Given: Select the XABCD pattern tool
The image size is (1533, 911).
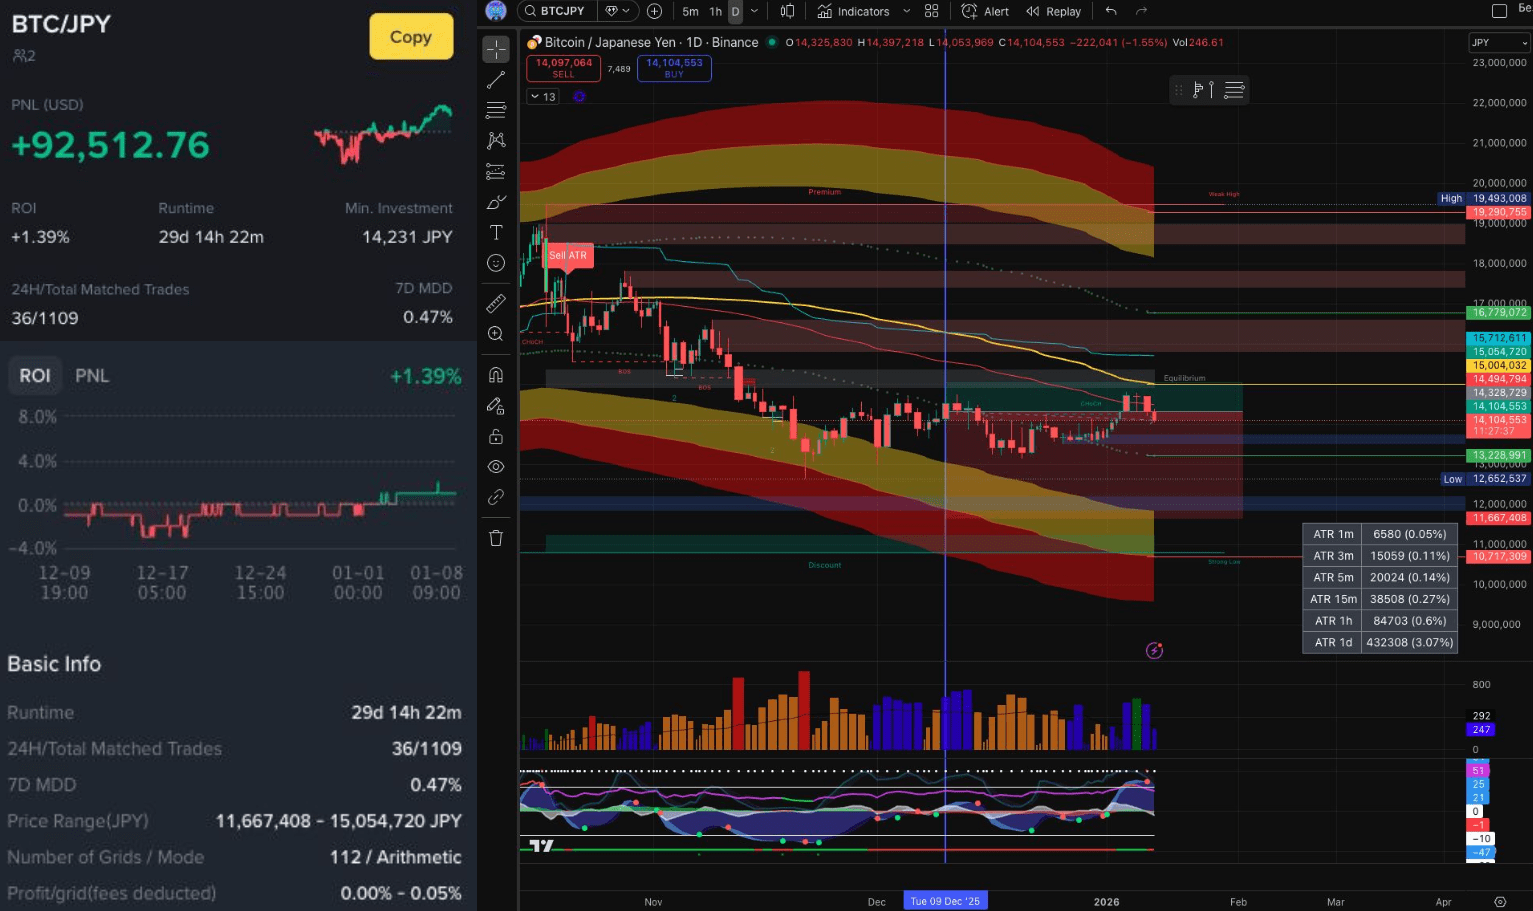Looking at the screenshot, I should pos(496,140).
